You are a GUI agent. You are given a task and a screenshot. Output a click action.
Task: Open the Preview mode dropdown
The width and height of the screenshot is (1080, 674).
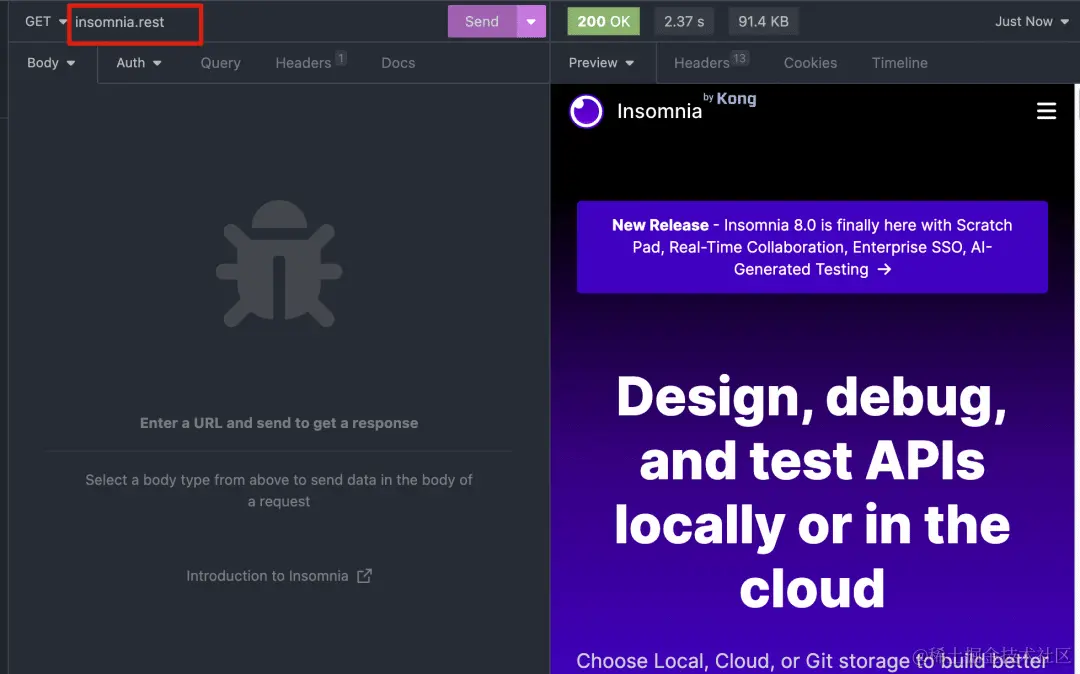[601, 63]
